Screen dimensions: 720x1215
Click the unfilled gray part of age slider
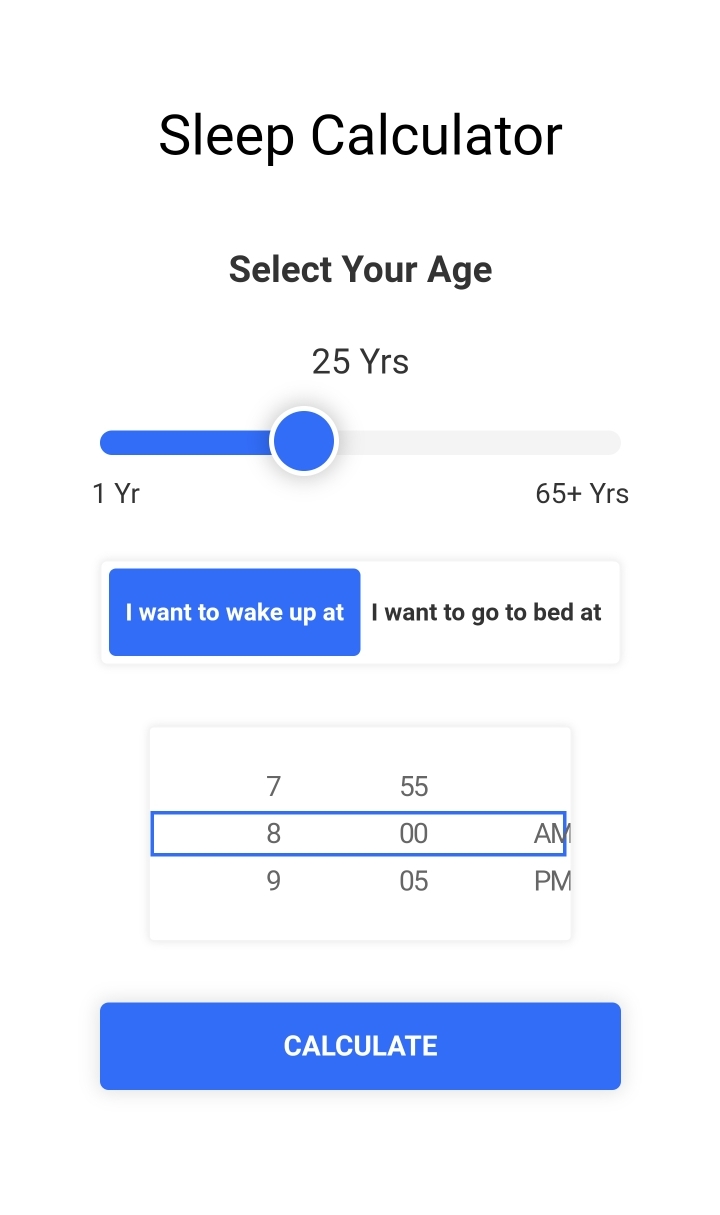[x=480, y=442]
